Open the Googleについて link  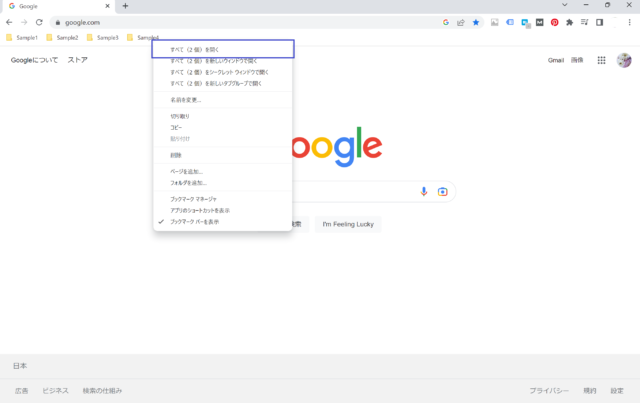(34, 60)
